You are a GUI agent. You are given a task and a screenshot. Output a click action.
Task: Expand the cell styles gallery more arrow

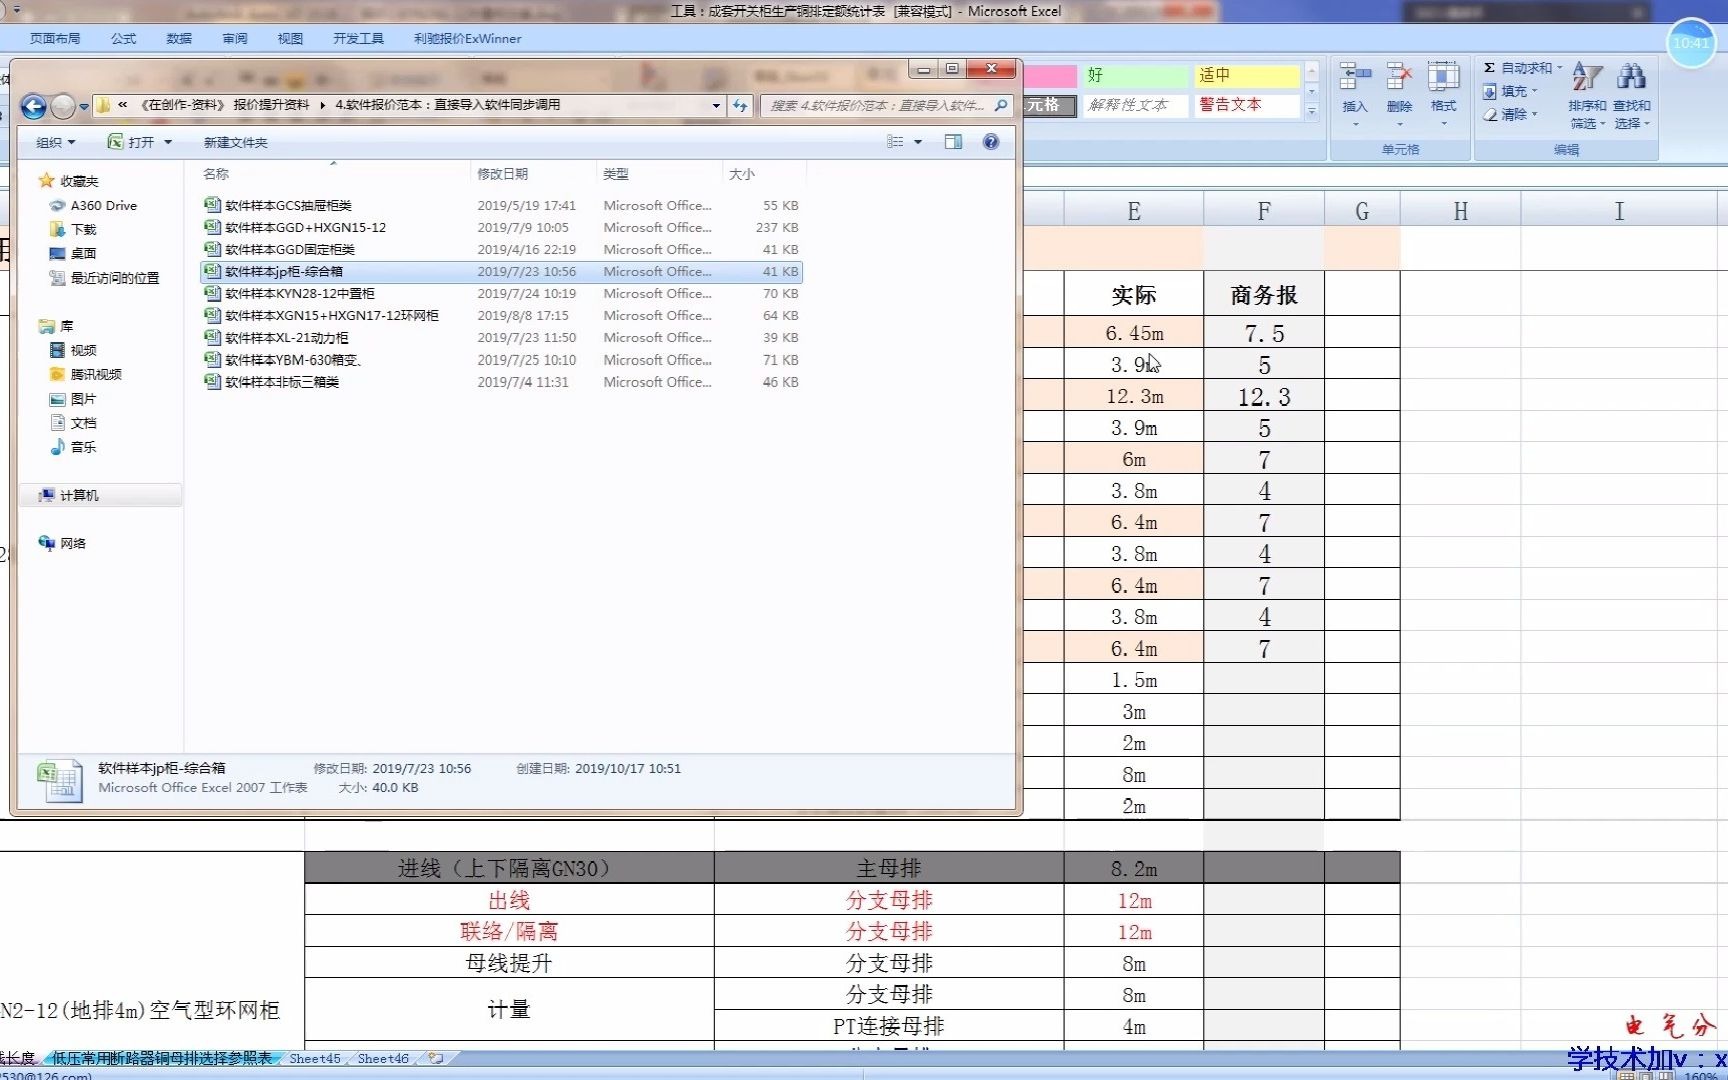(x=1311, y=113)
